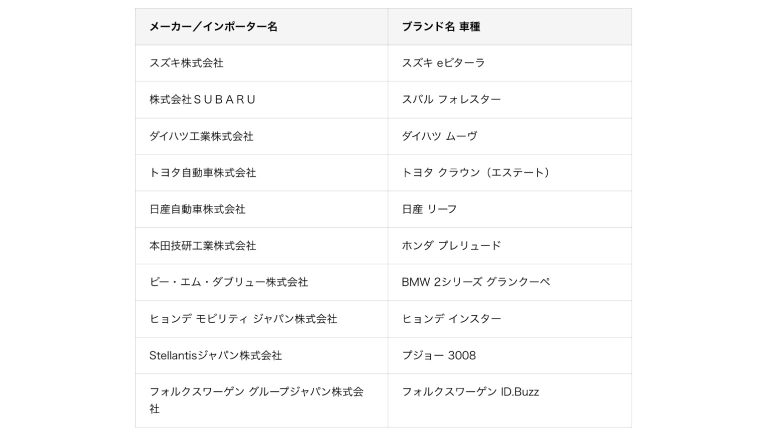The image size is (770, 433).
Task: Click the メーカー／インポーター名 column header
Action: pos(213,27)
